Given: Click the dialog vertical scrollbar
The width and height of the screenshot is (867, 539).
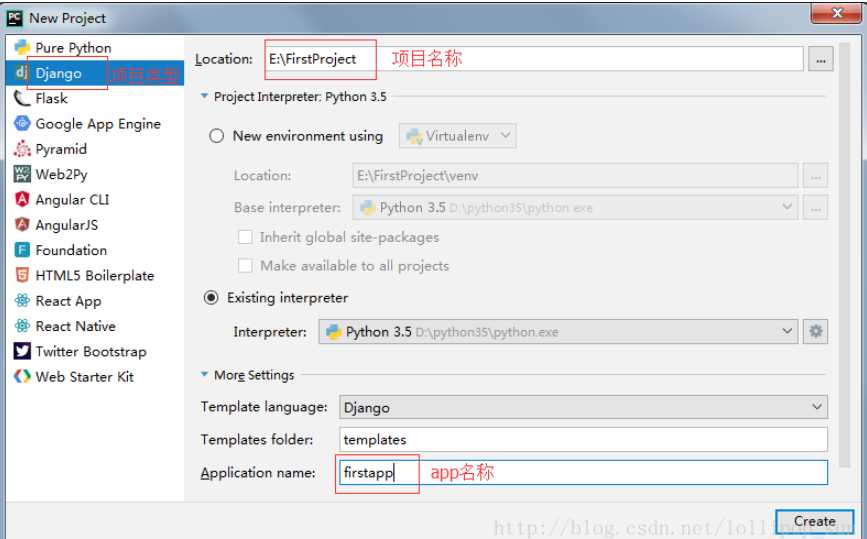Looking at the screenshot, I should 843,254.
